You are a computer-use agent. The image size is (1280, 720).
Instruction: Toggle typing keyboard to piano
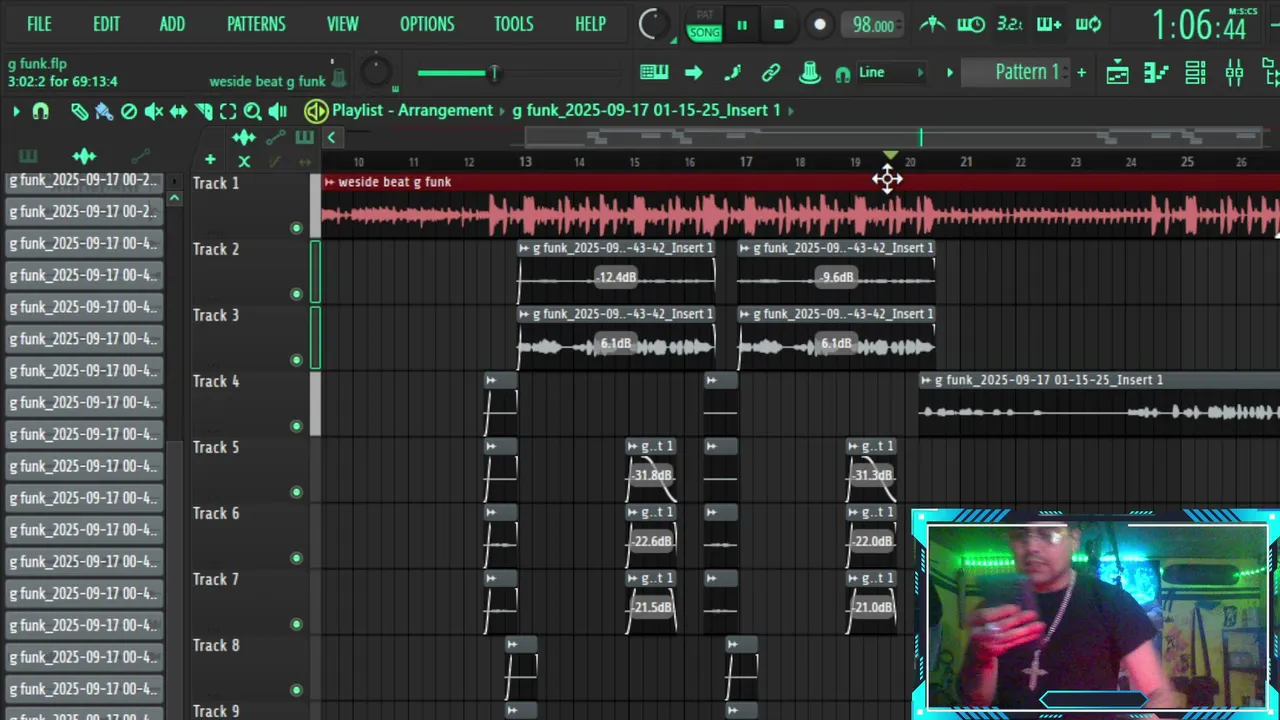[654, 72]
